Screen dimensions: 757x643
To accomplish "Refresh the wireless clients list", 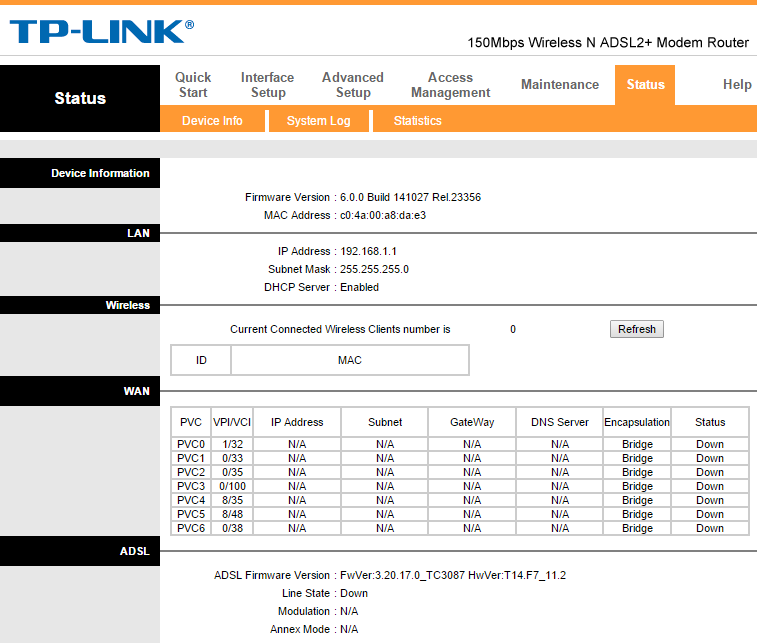I will [637, 329].
